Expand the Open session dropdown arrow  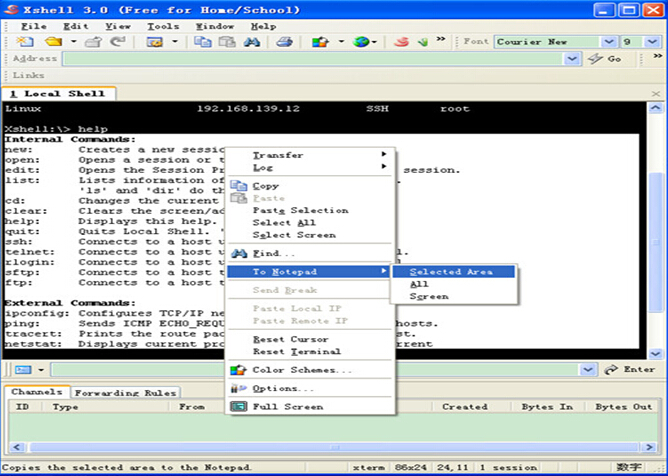pos(74,42)
